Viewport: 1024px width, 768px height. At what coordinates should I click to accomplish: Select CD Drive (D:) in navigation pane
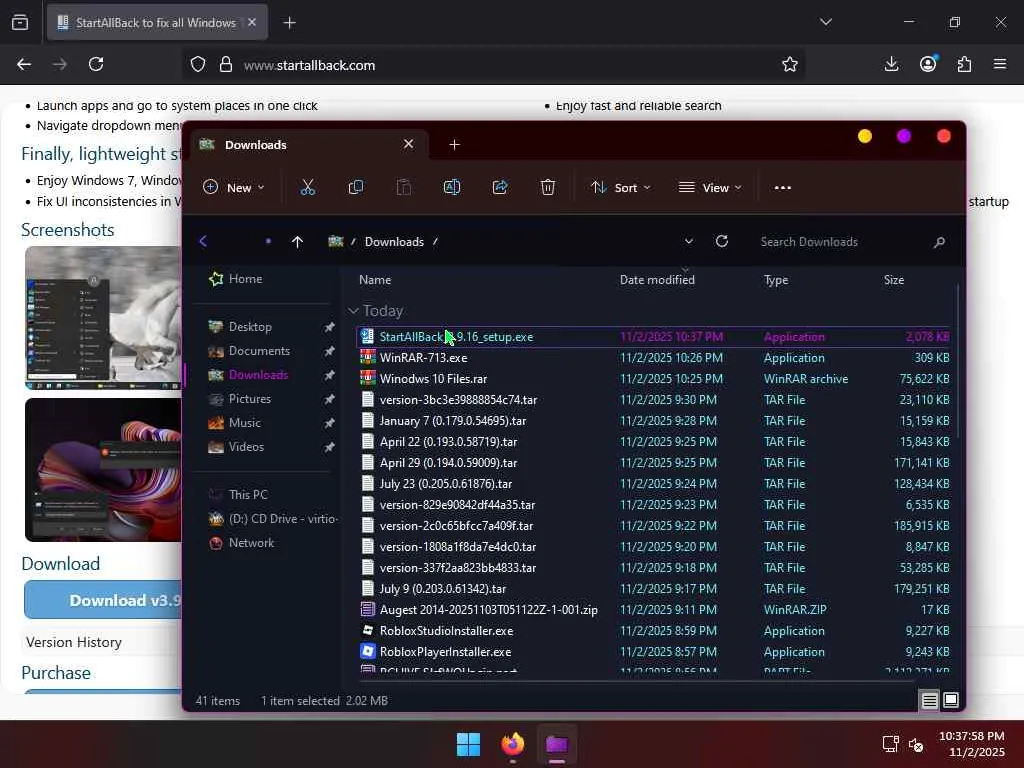272,519
